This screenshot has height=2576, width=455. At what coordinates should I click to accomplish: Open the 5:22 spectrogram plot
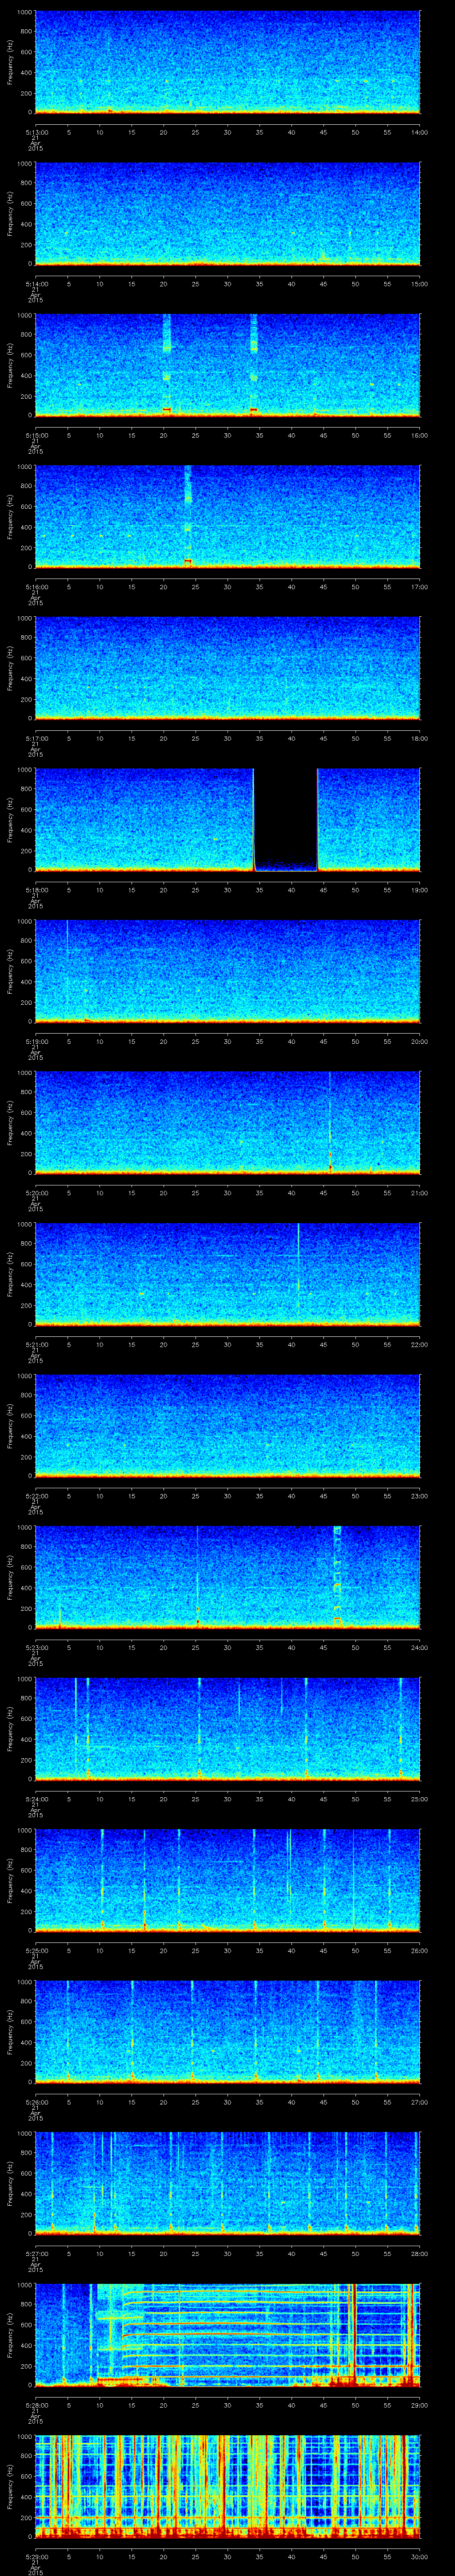point(227,1426)
